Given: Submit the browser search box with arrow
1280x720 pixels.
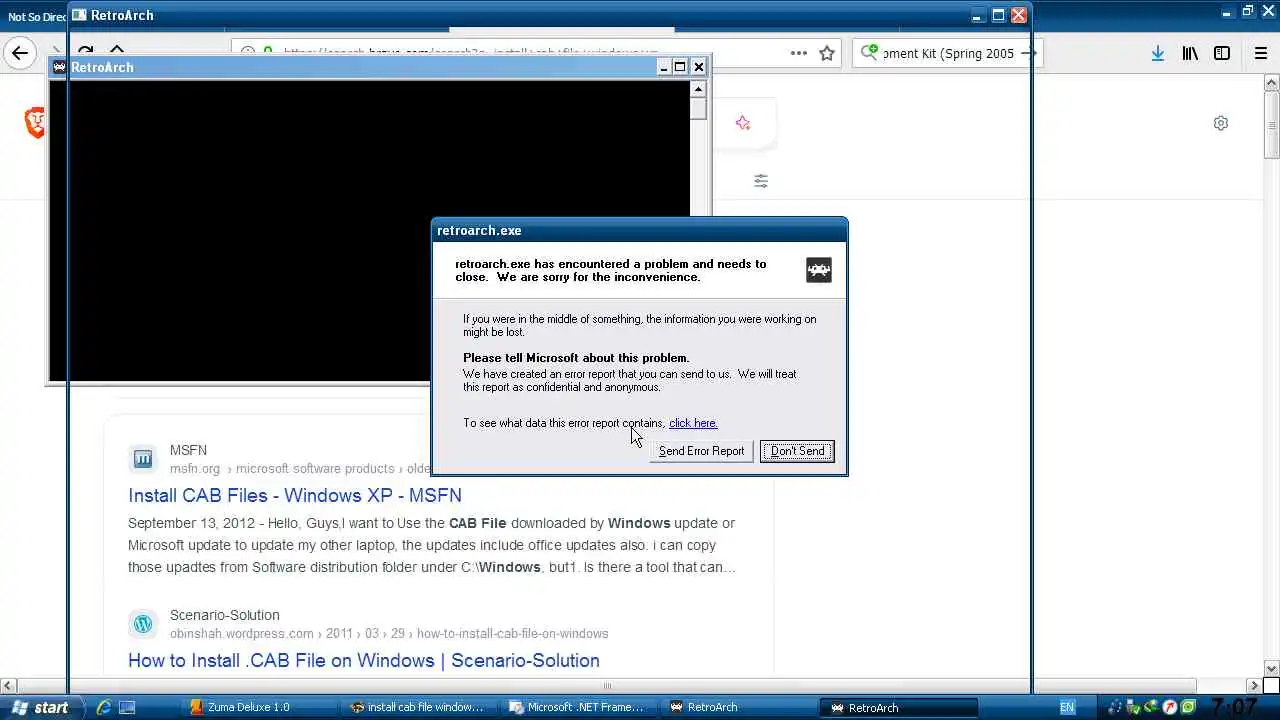Looking at the screenshot, I should [x=1028, y=54].
